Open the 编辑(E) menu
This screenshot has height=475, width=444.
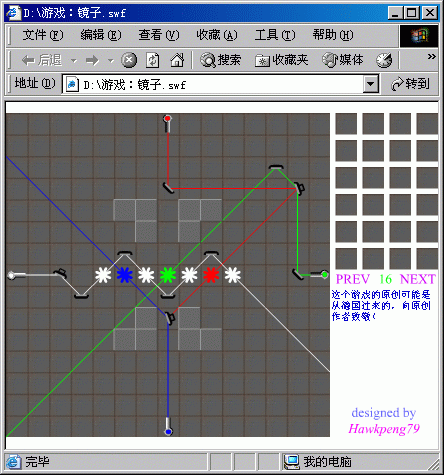tap(101, 35)
